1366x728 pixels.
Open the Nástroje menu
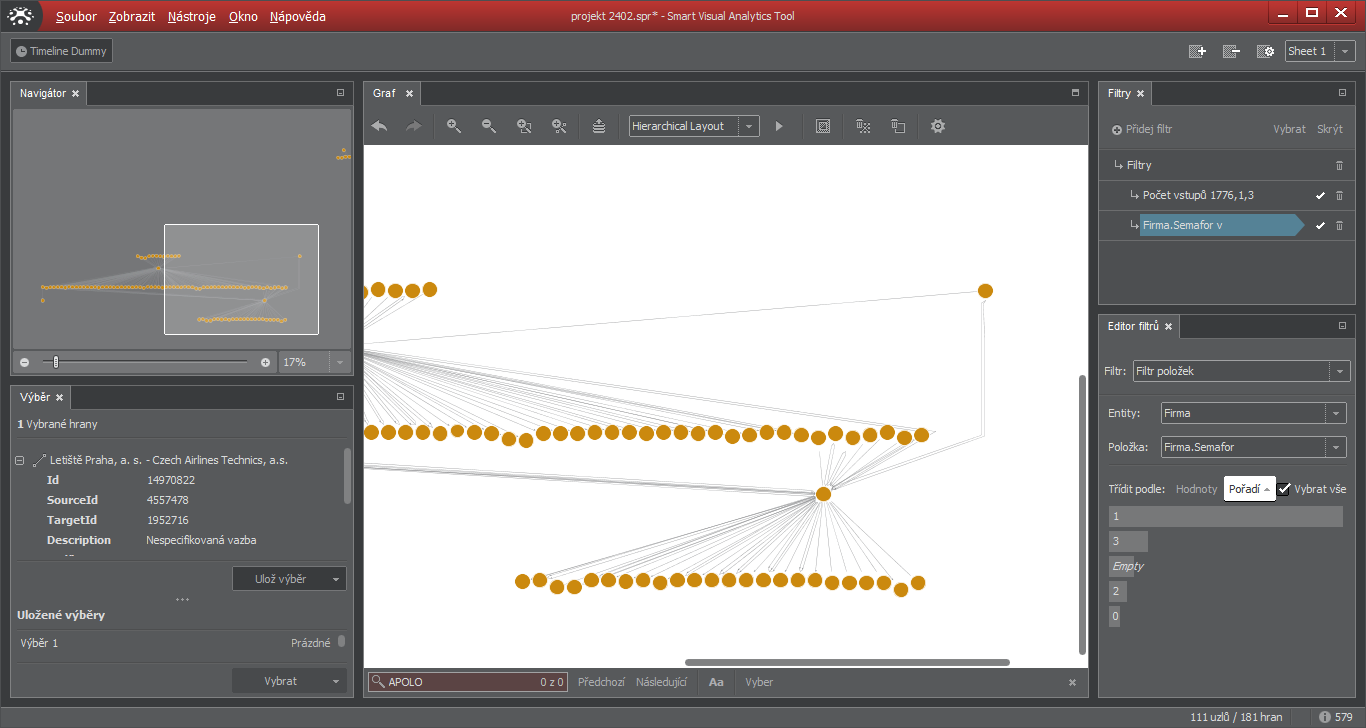[191, 17]
